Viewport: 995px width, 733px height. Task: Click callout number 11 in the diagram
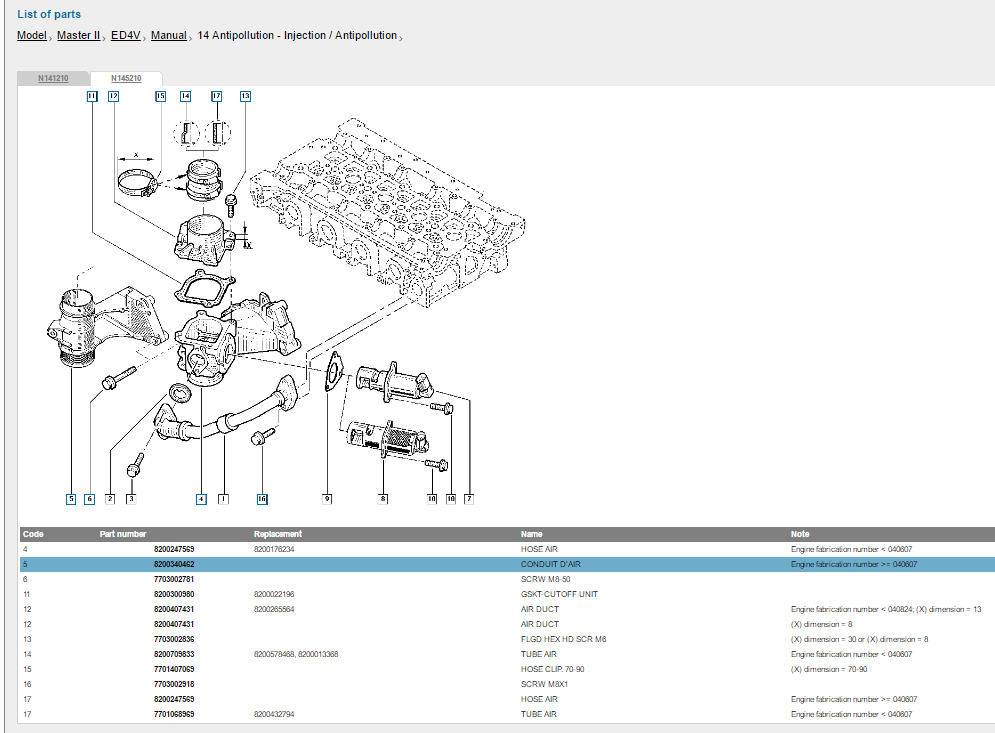(91, 97)
